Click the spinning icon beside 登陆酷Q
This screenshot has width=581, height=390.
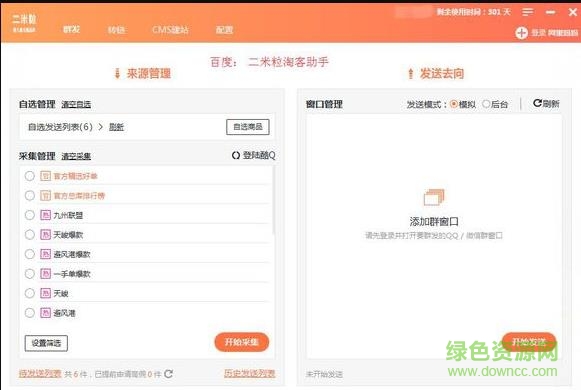(236, 156)
